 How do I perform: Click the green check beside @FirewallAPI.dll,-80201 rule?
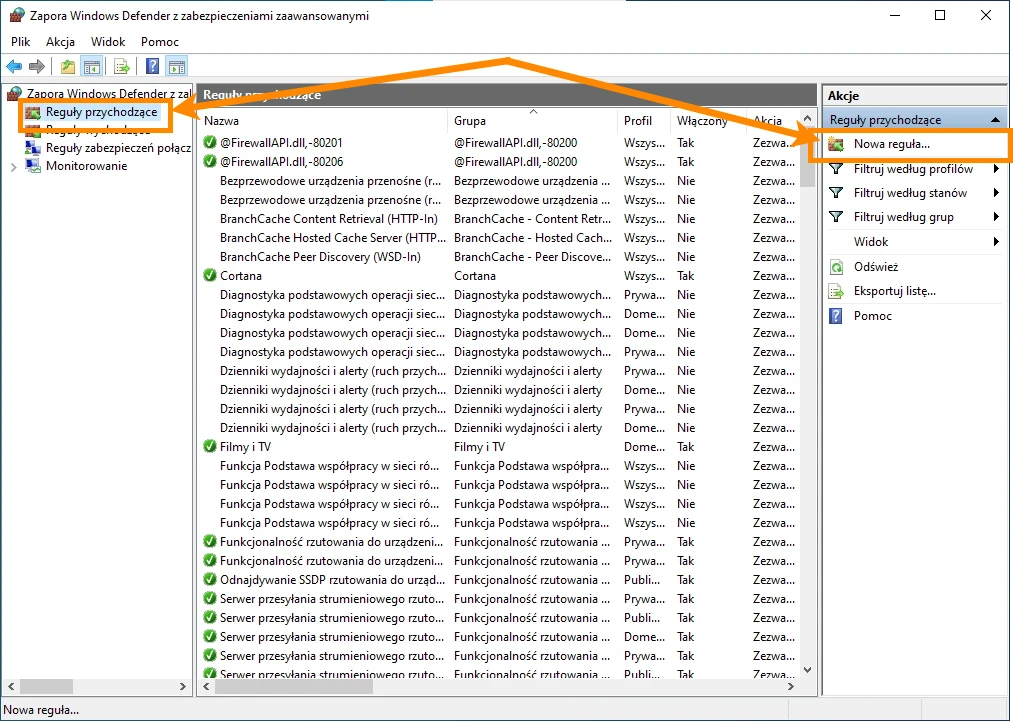(x=209, y=143)
